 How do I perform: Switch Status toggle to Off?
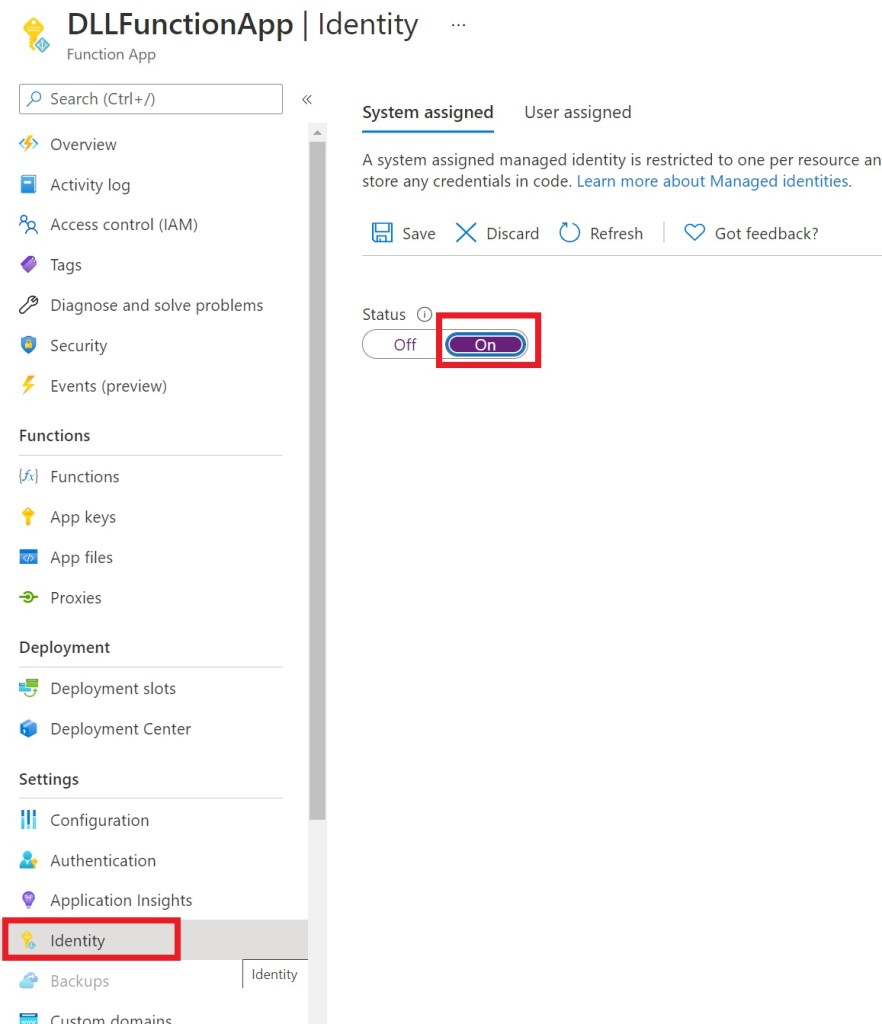[404, 344]
